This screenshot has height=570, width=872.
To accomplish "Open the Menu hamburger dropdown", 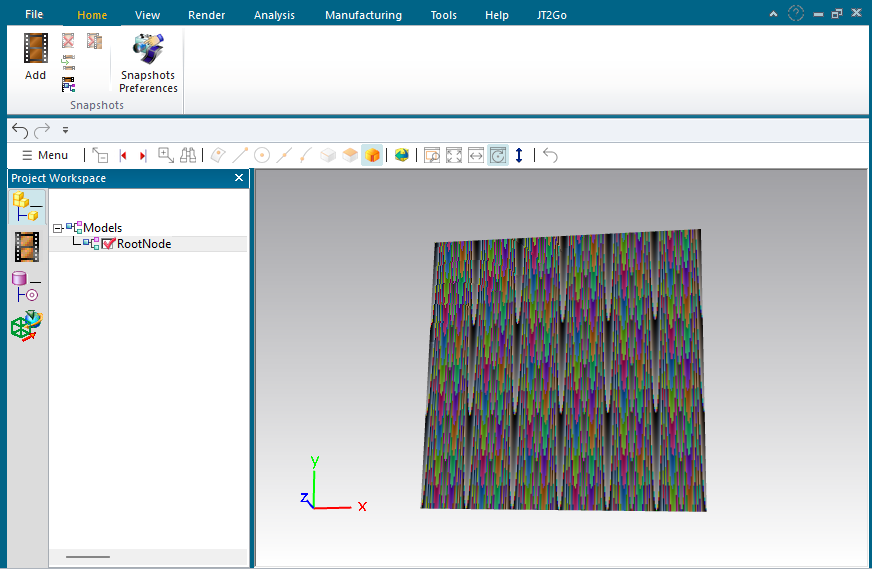I will (x=45, y=155).
